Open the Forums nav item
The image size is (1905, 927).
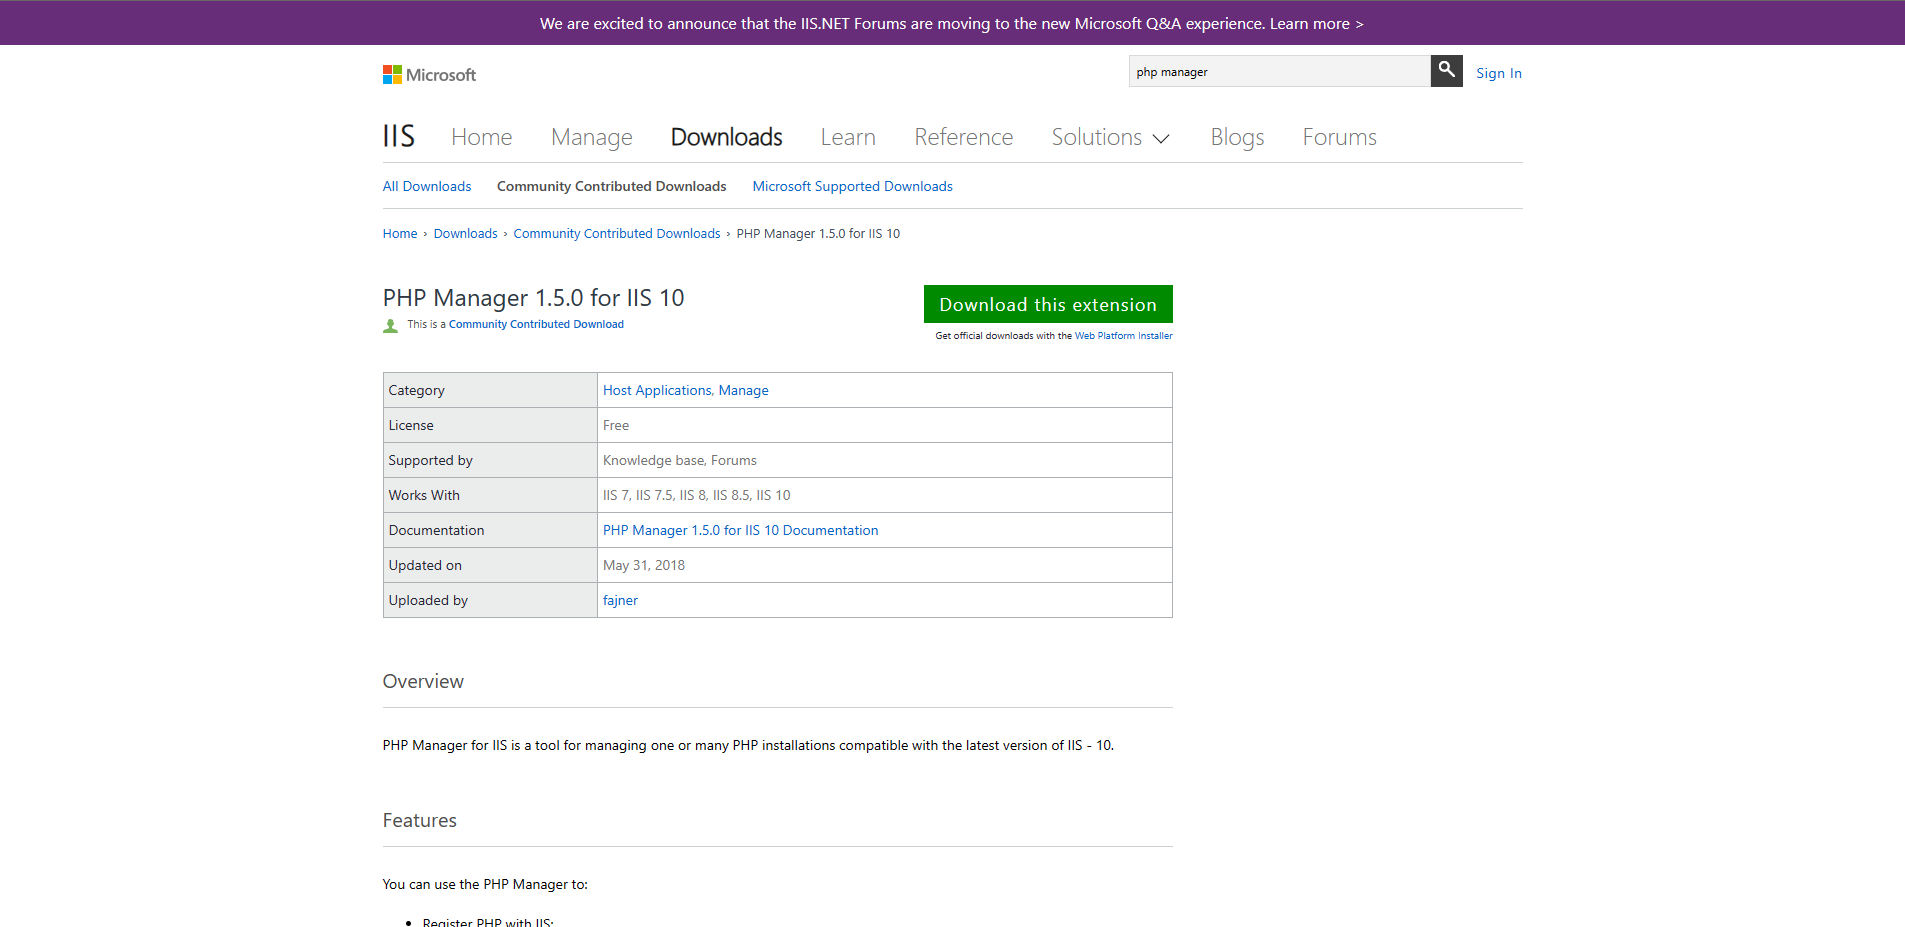(x=1339, y=137)
